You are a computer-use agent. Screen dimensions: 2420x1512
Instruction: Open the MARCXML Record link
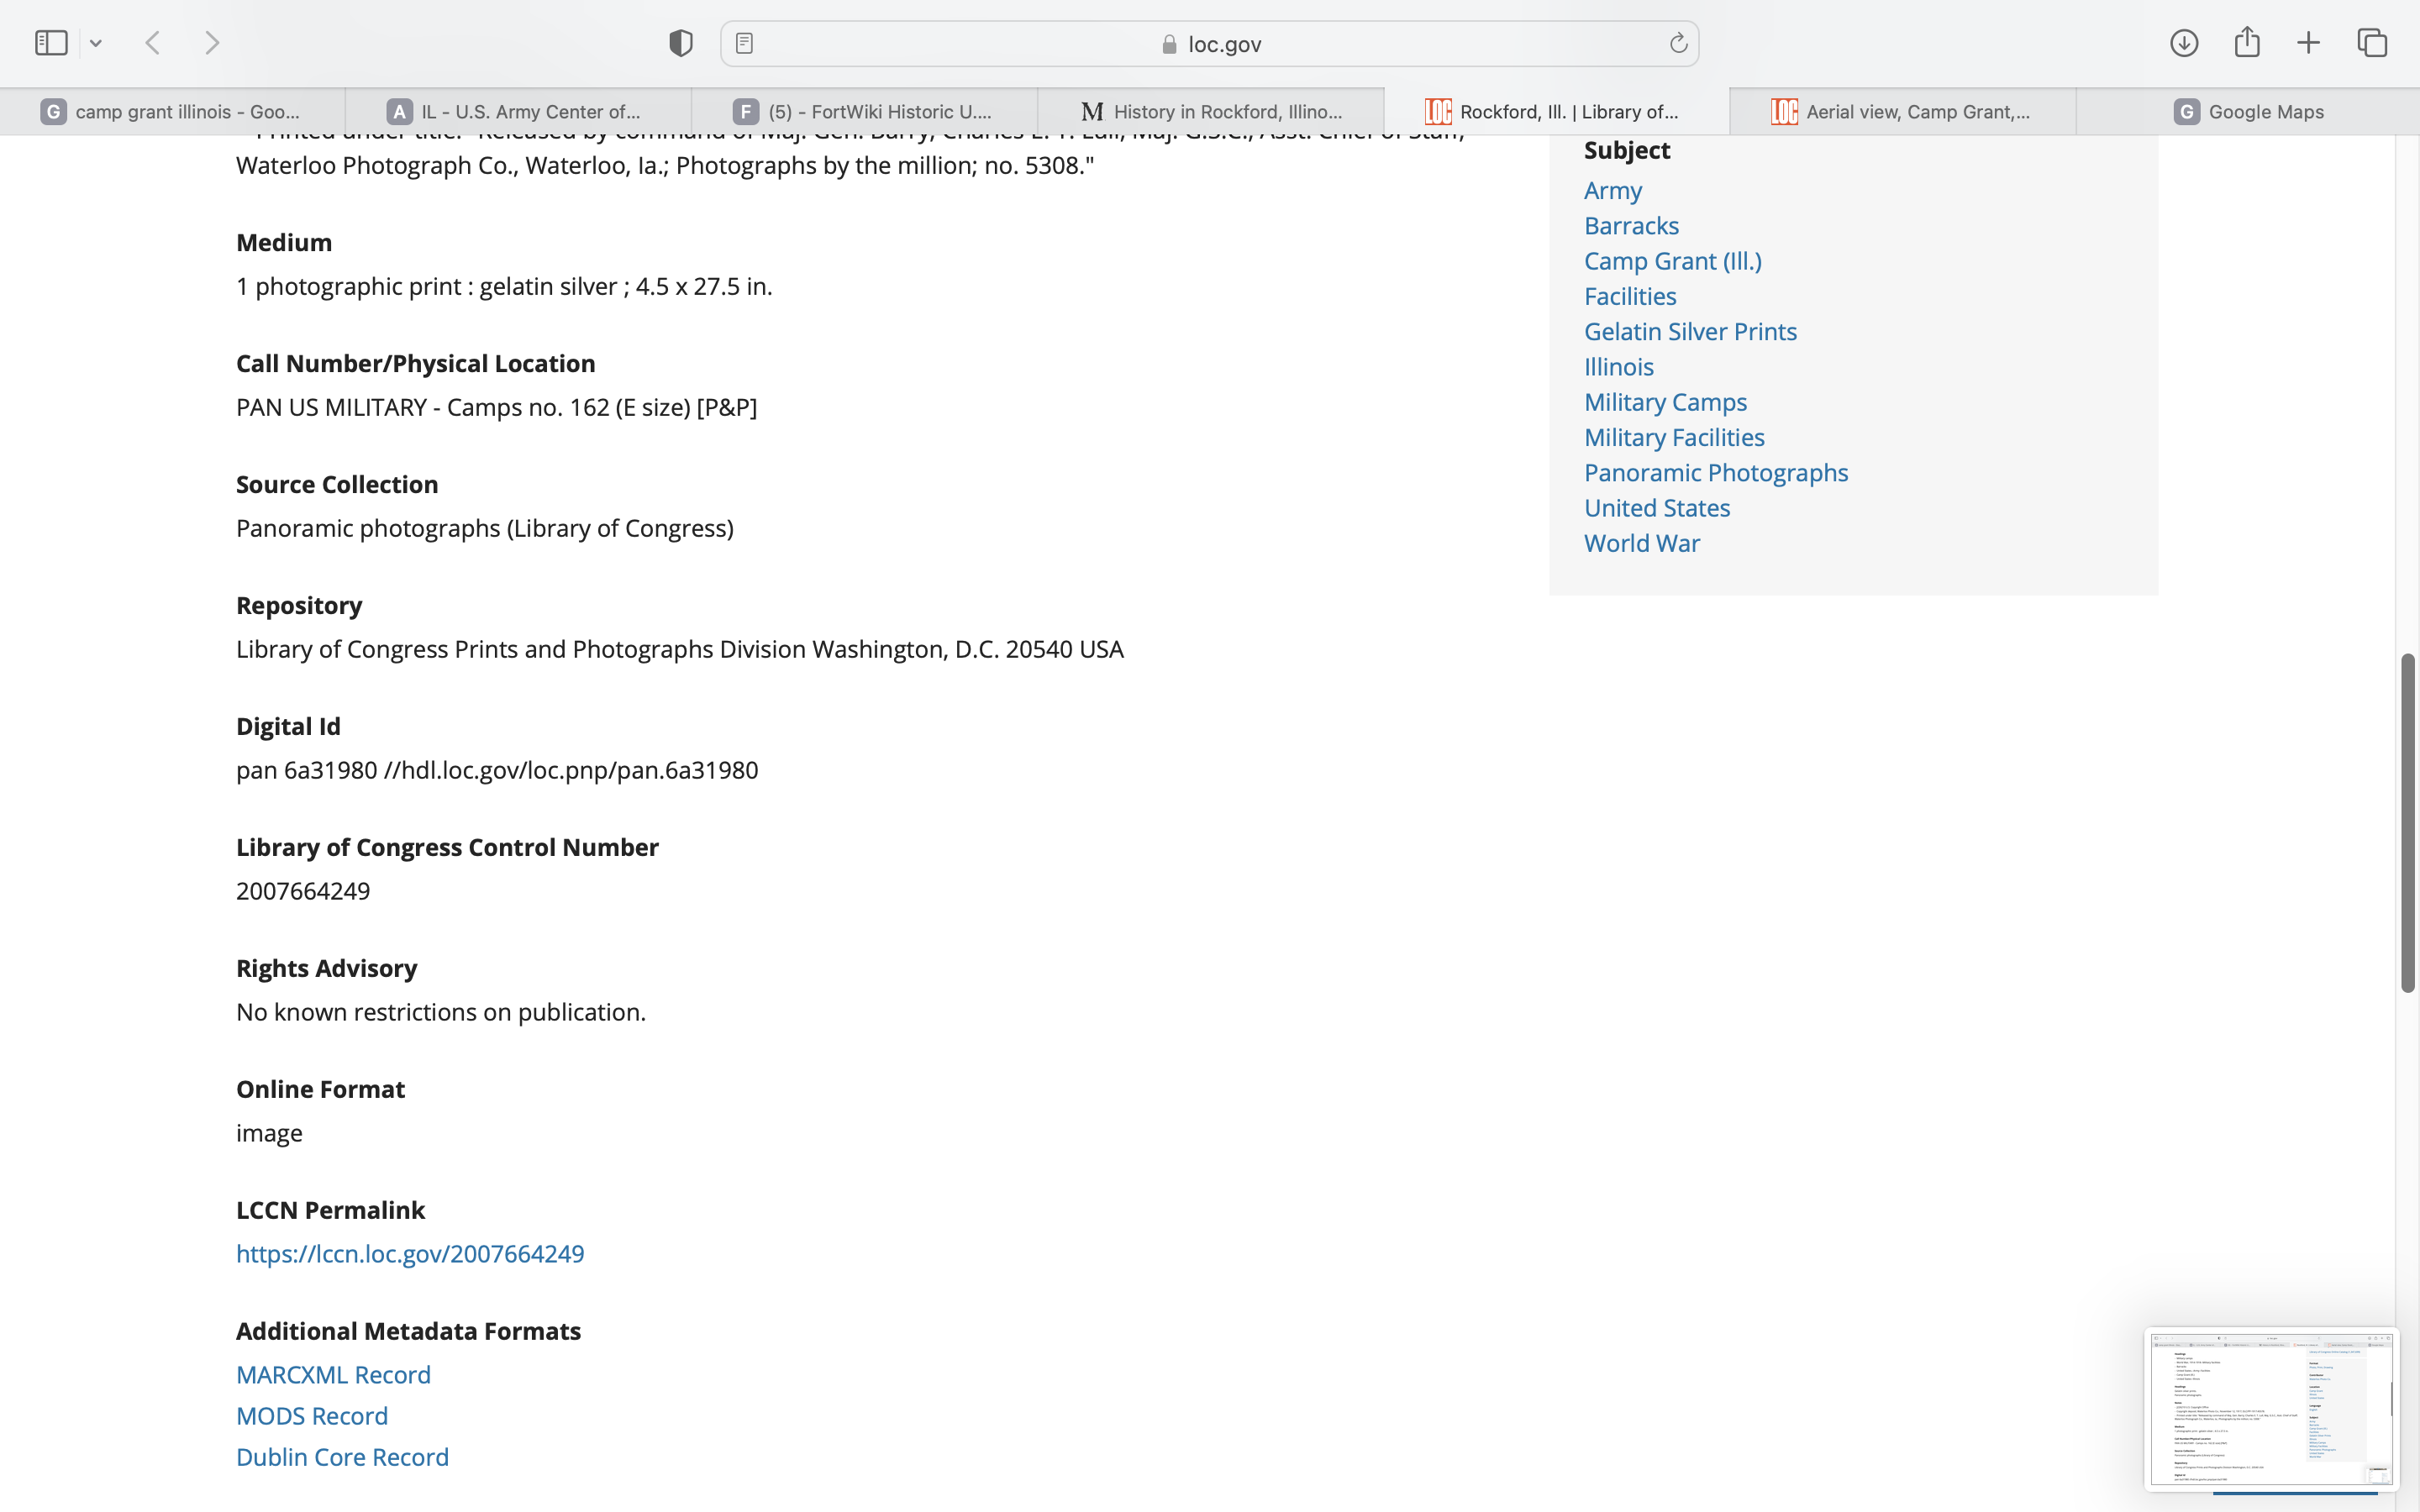click(x=333, y=1374)
